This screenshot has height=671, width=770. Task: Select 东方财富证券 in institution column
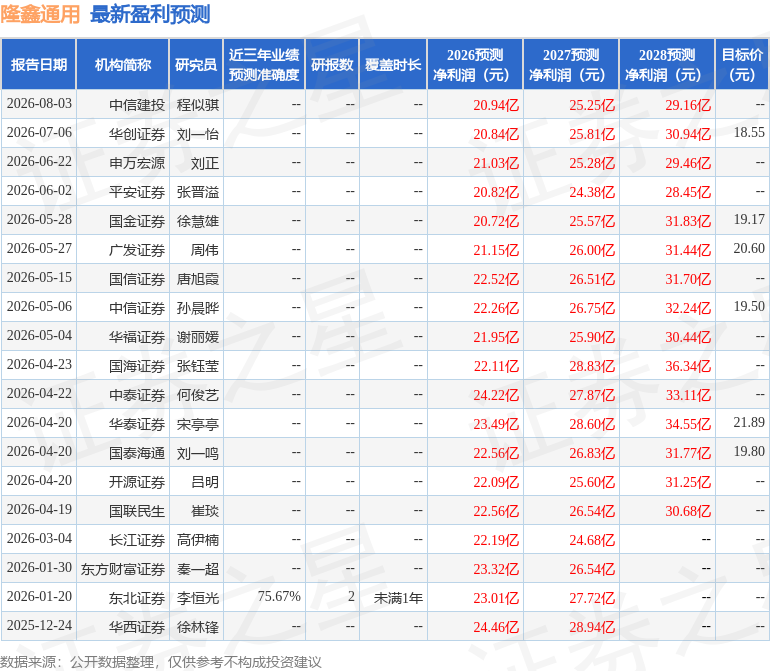tap(123, 569)
